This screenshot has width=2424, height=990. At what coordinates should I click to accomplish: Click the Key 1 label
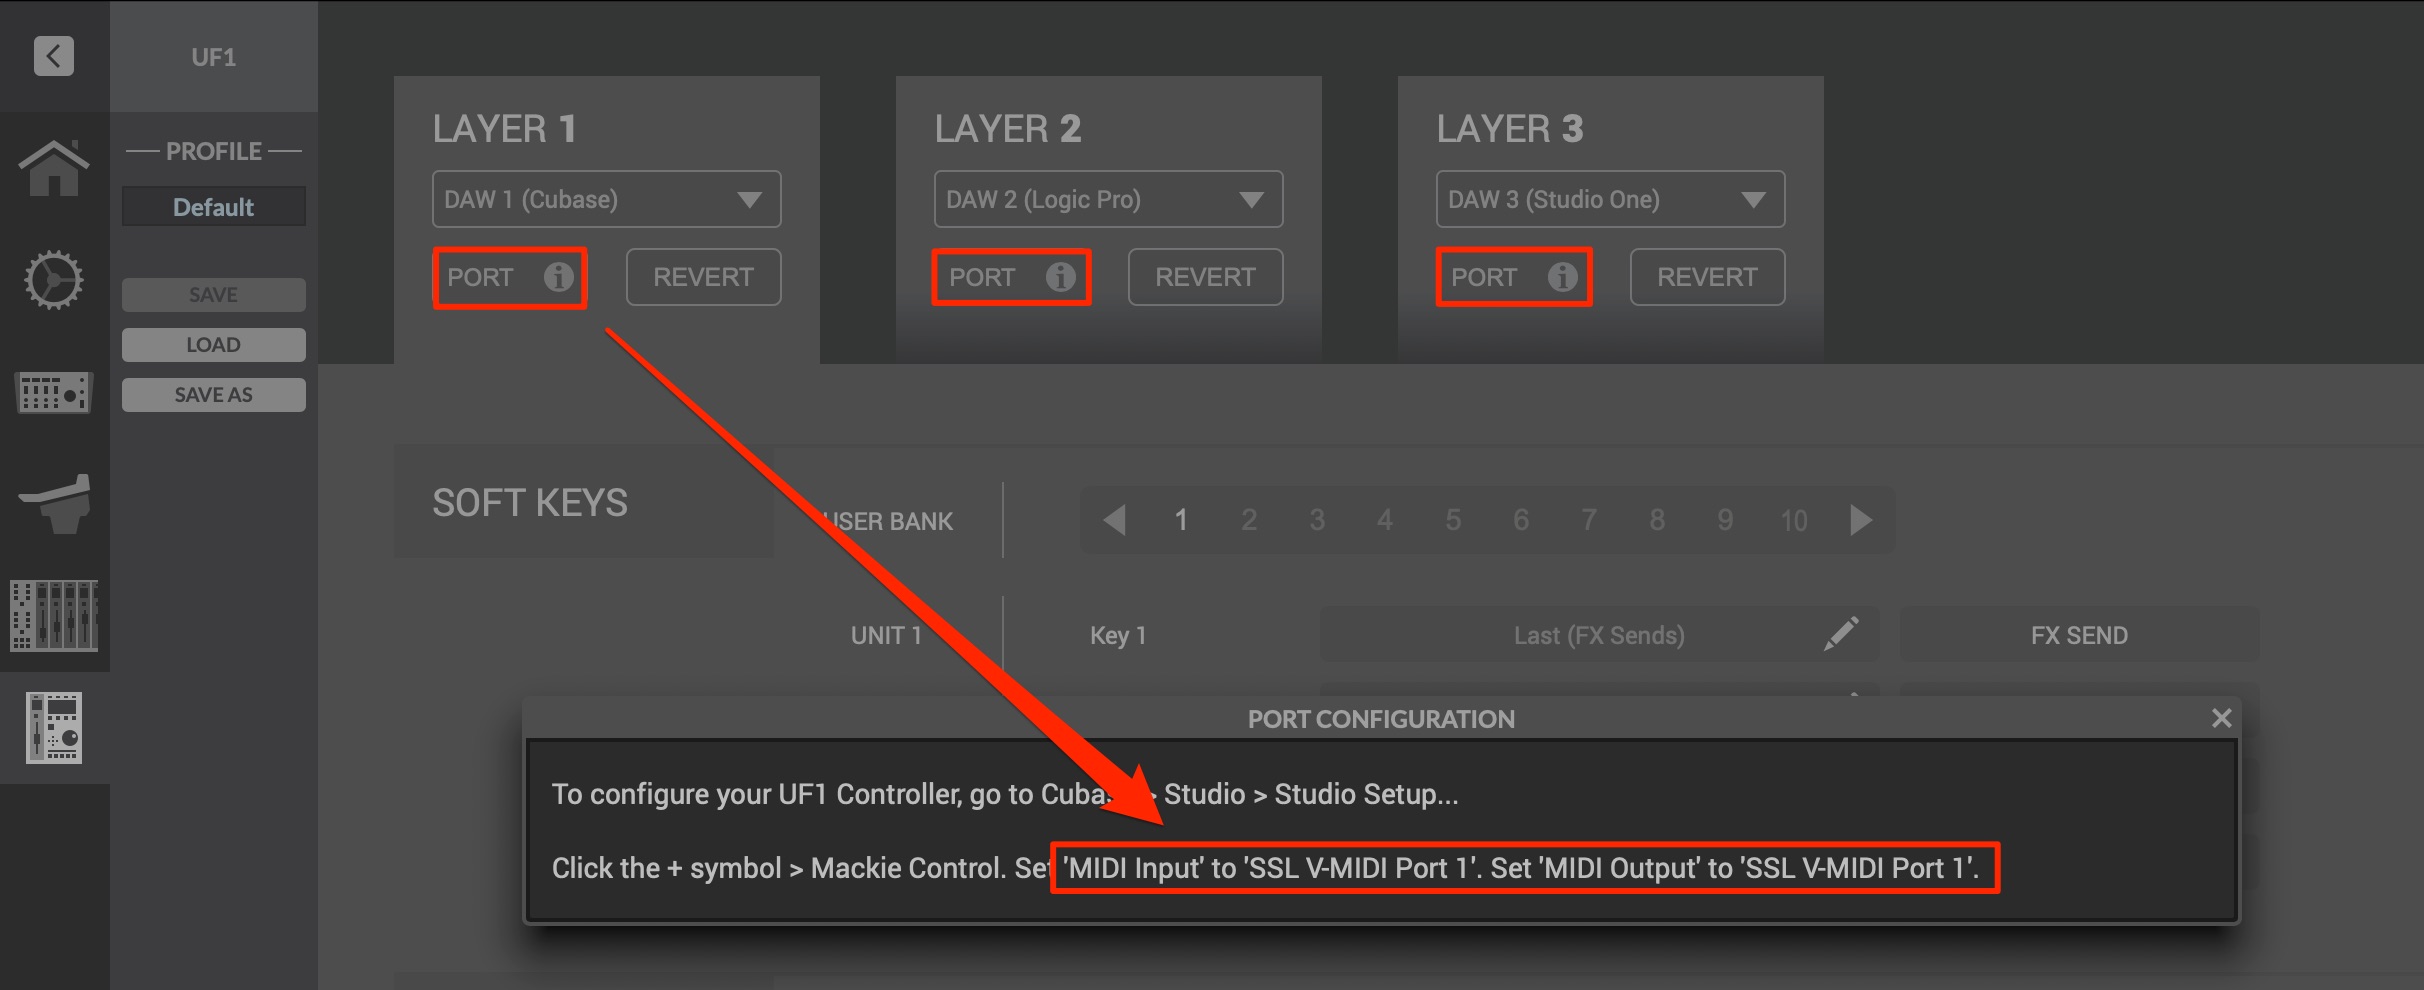point(1118,635)
